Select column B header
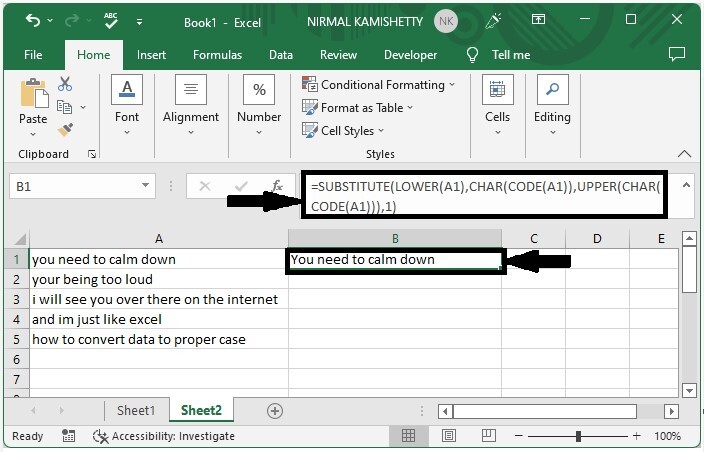The width and height of the screenshot is (704, 452). pos(395,238)
